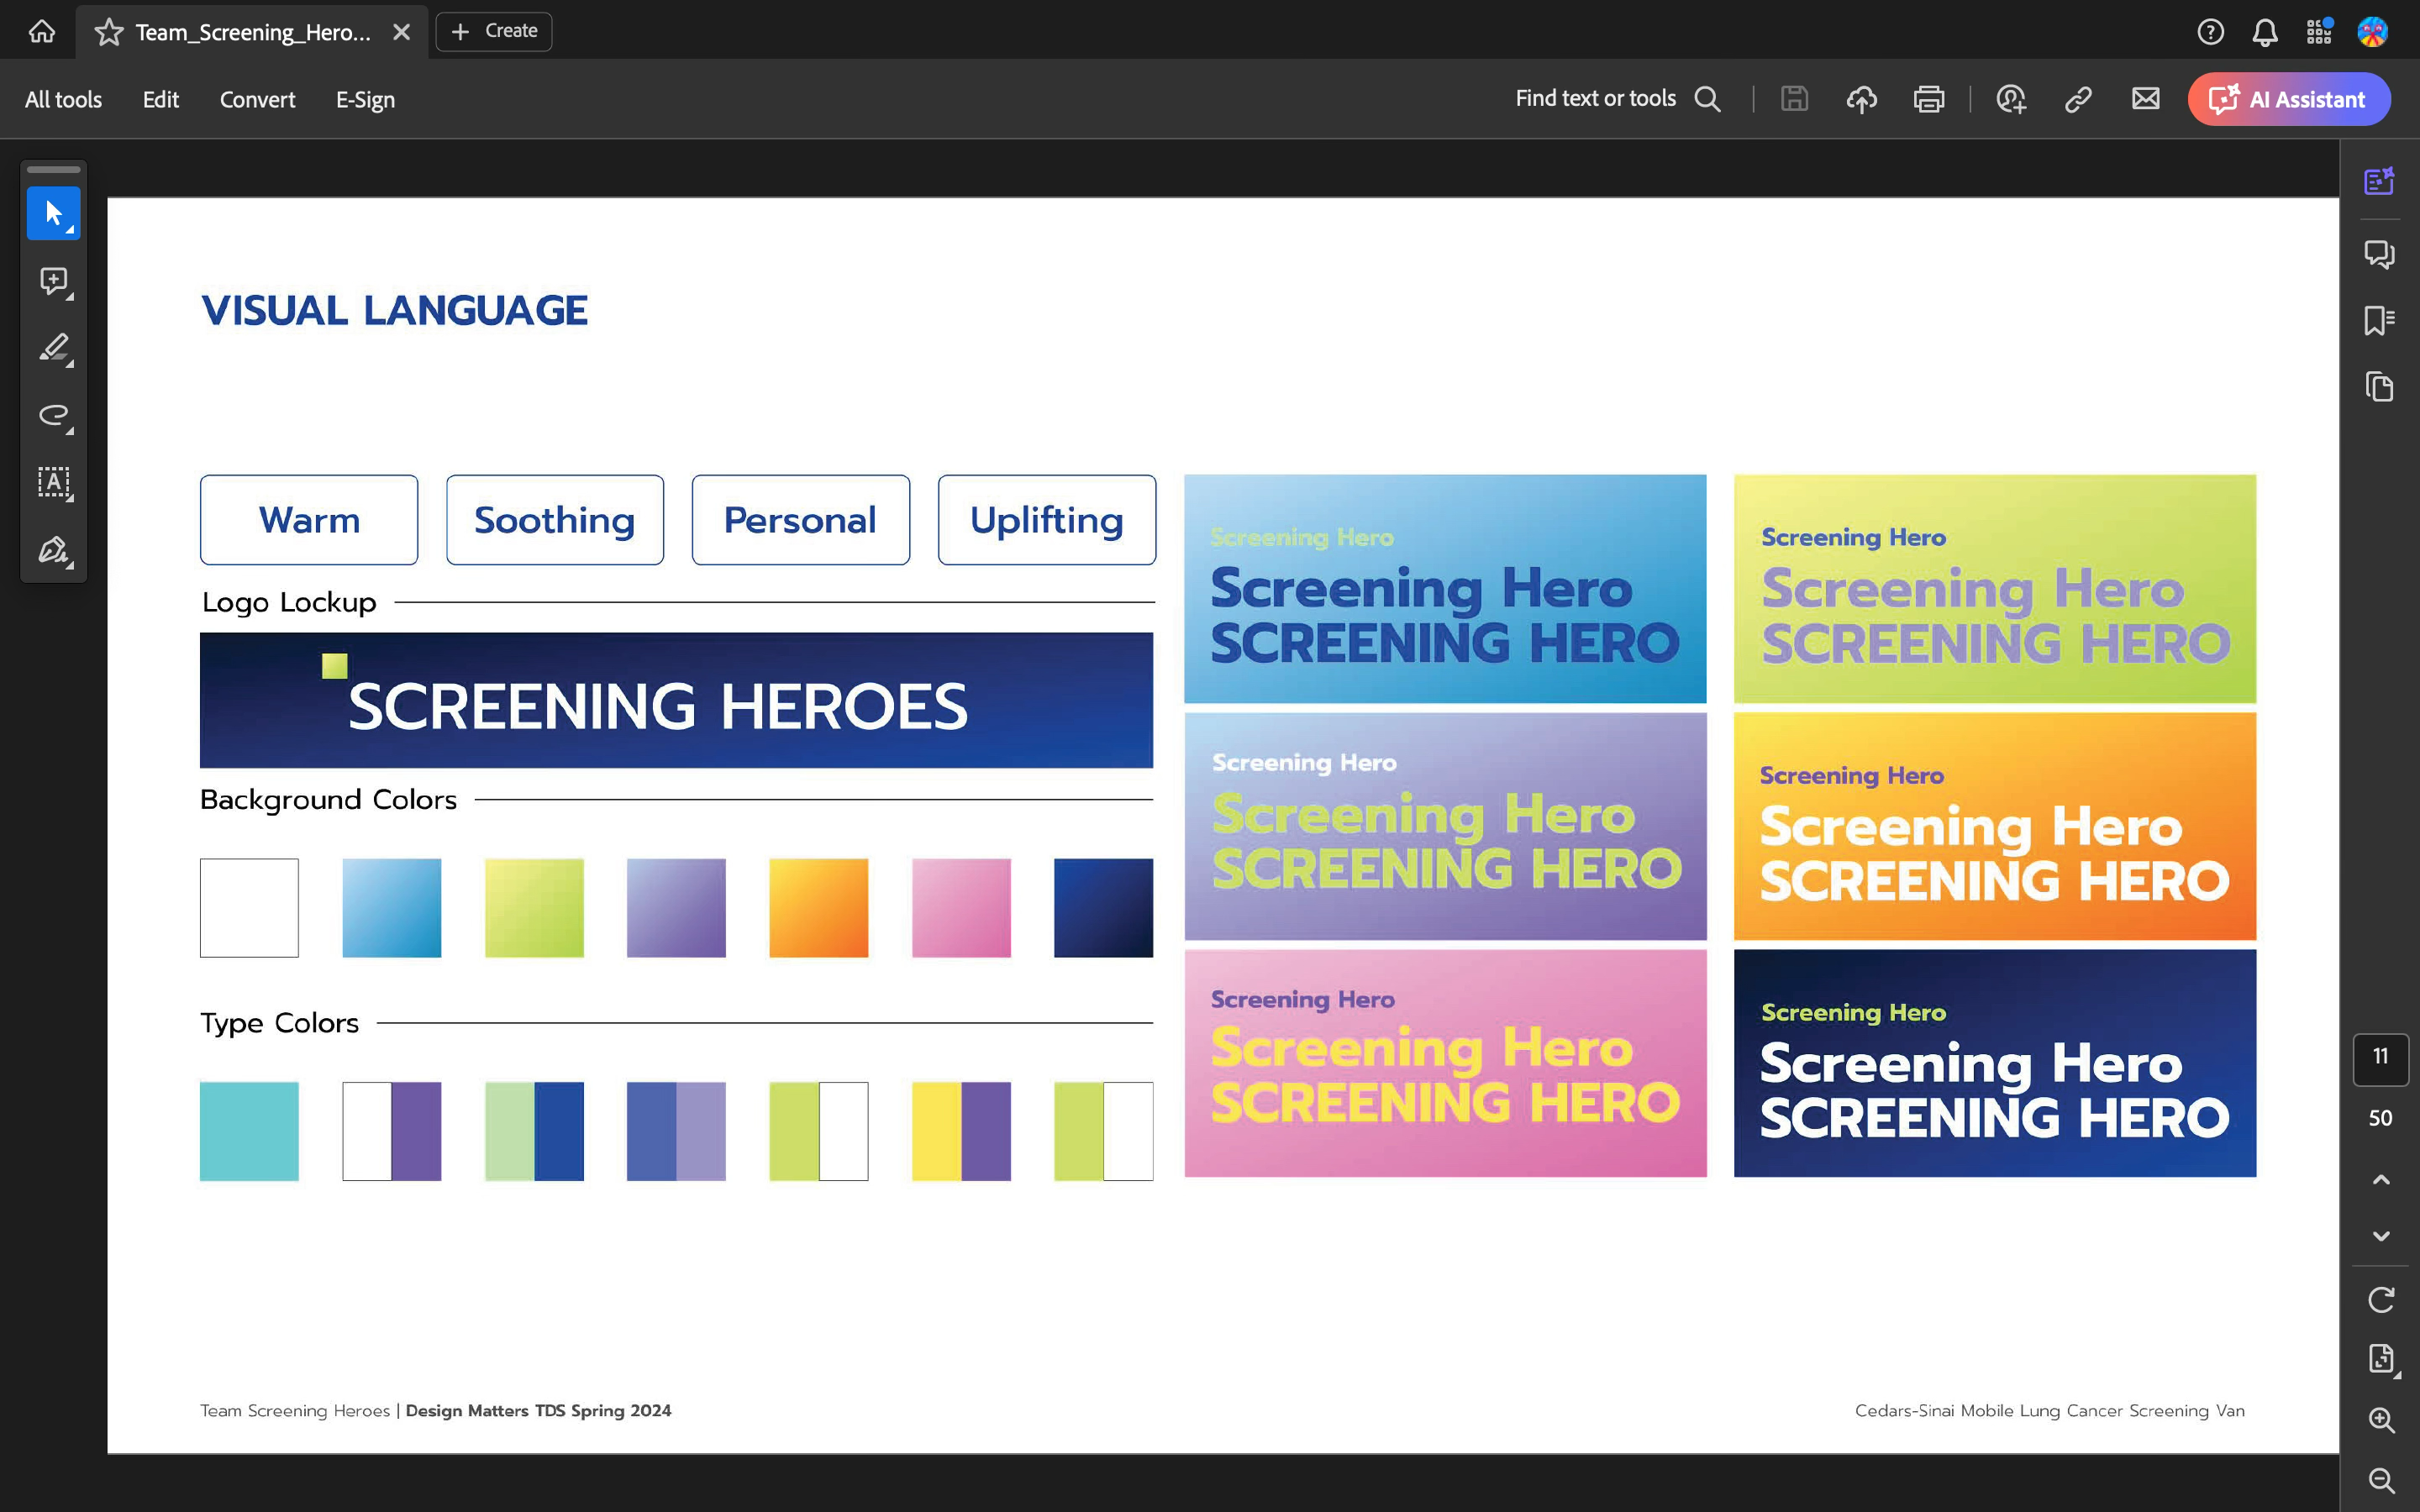This screenshot has height=1512, width=2420.
Task: Click the Create new tab button
Action: pyautogui.click(x=494, y=31)
